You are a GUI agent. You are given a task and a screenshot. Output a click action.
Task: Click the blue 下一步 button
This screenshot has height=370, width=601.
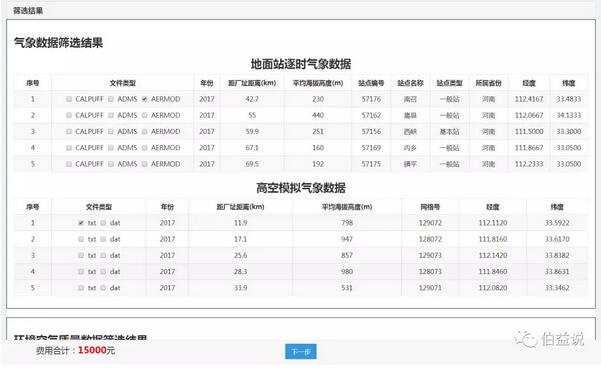pyautogui.click(x=301, y=352)
